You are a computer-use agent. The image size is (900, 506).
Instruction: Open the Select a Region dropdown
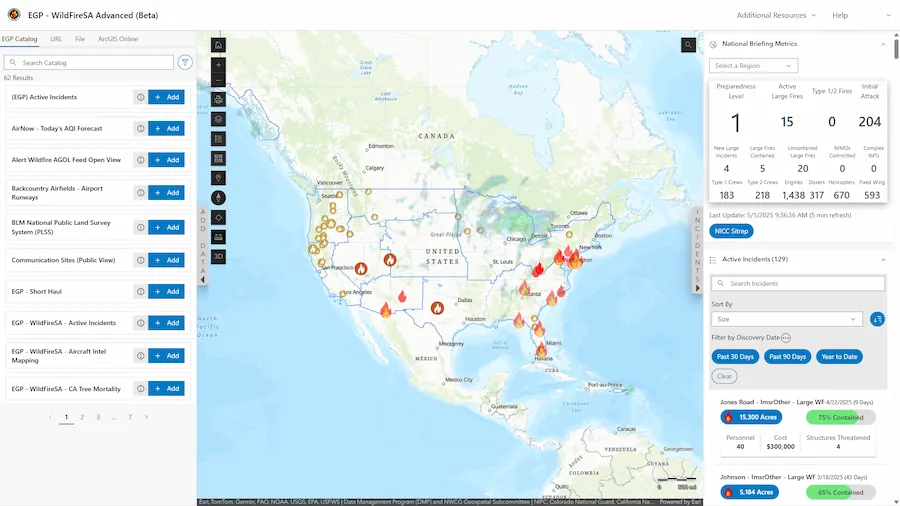tap(754, 66)
